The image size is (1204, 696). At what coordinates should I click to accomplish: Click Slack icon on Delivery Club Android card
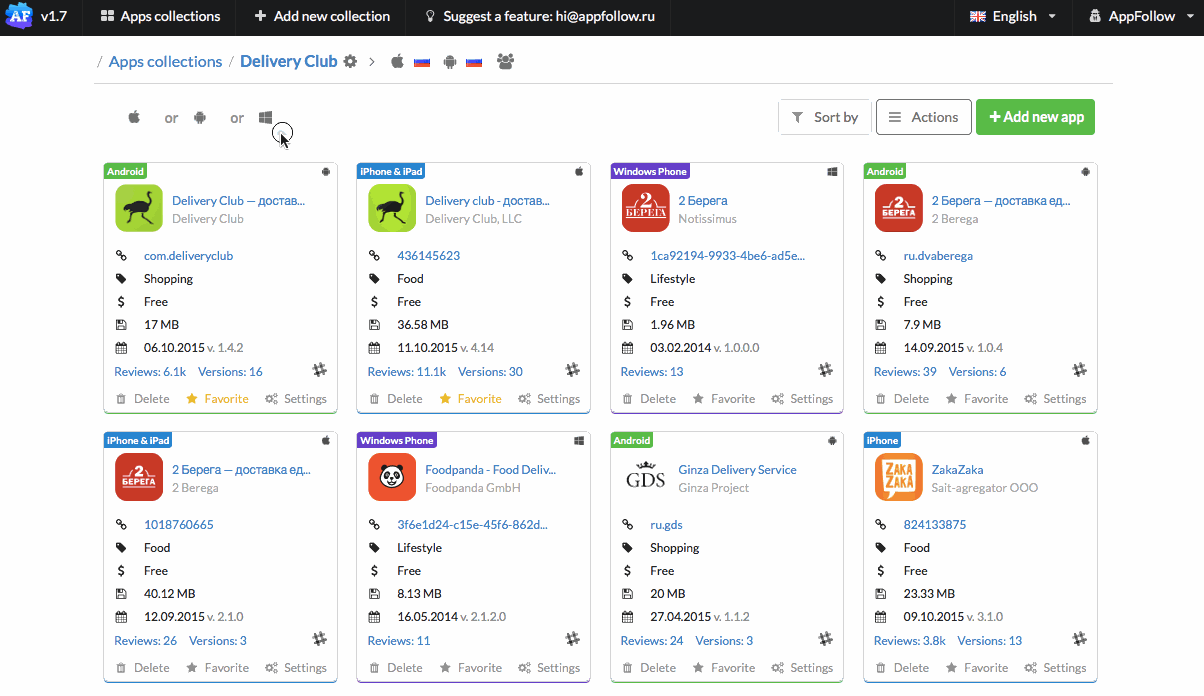[x=320, y=369]
